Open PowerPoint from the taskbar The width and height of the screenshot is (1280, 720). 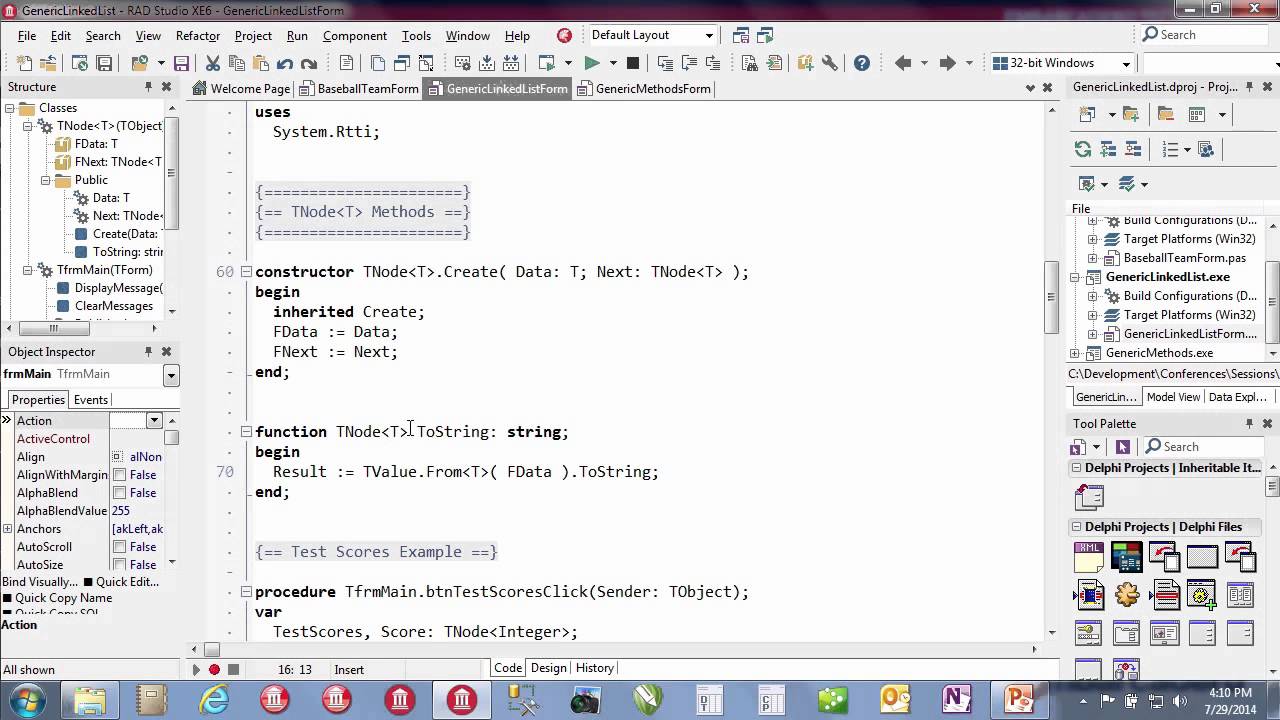click(1019, 698)
